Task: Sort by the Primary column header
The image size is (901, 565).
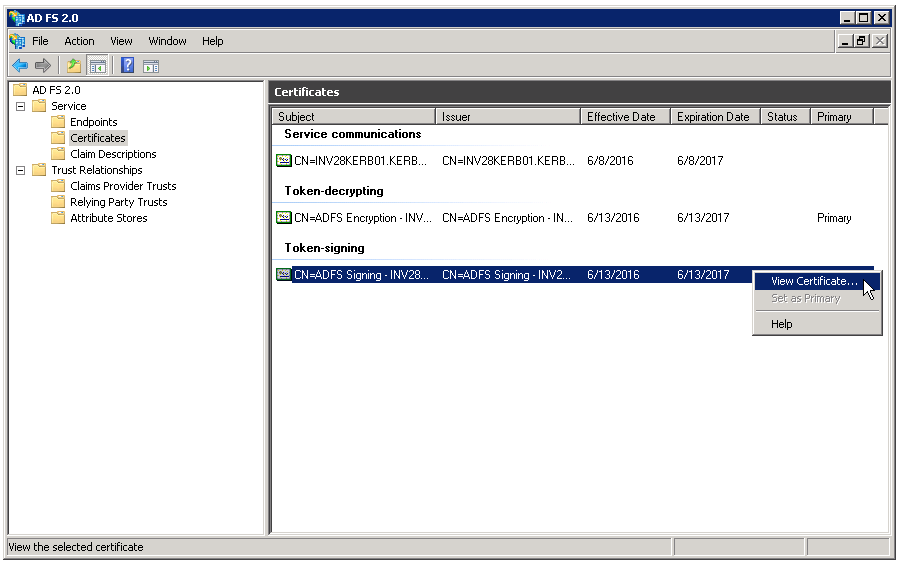Action: click(842, 117)
